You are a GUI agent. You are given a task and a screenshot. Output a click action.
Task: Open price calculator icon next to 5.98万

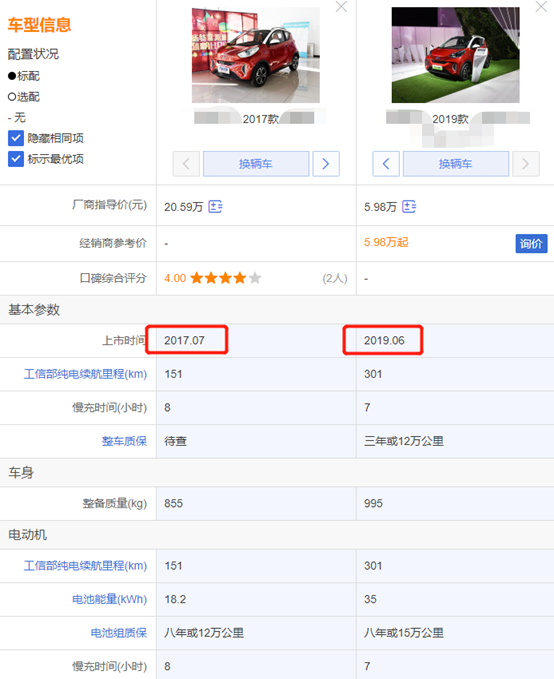tap(408, 207)
